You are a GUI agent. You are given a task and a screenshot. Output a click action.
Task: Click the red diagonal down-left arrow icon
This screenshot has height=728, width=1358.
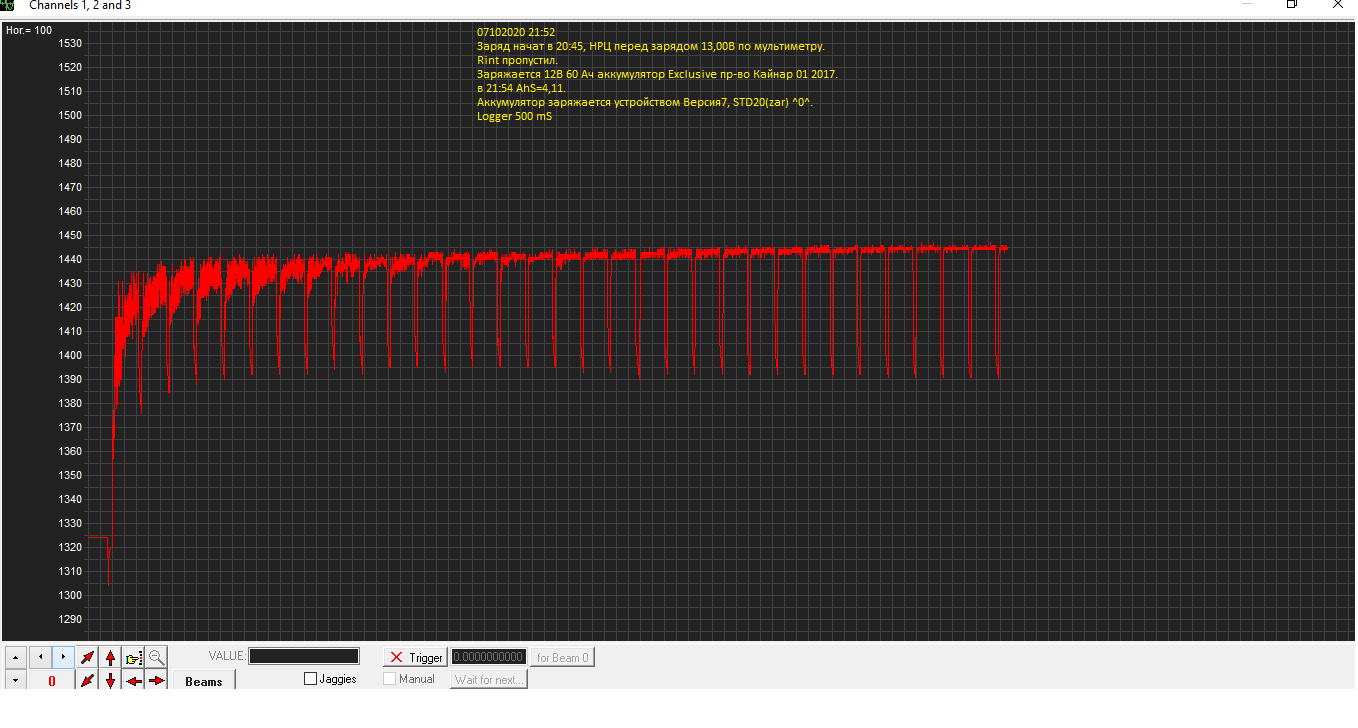tap(87, 681)
